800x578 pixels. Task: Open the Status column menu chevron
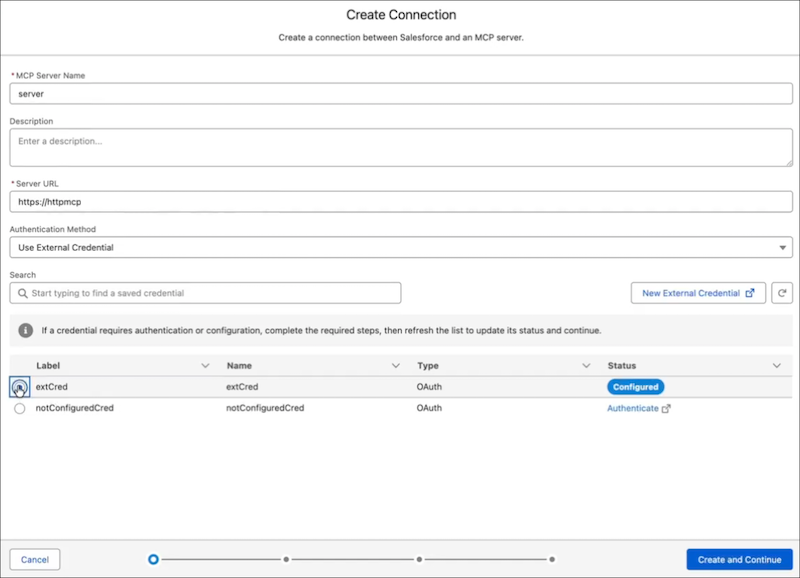[776, 366]
